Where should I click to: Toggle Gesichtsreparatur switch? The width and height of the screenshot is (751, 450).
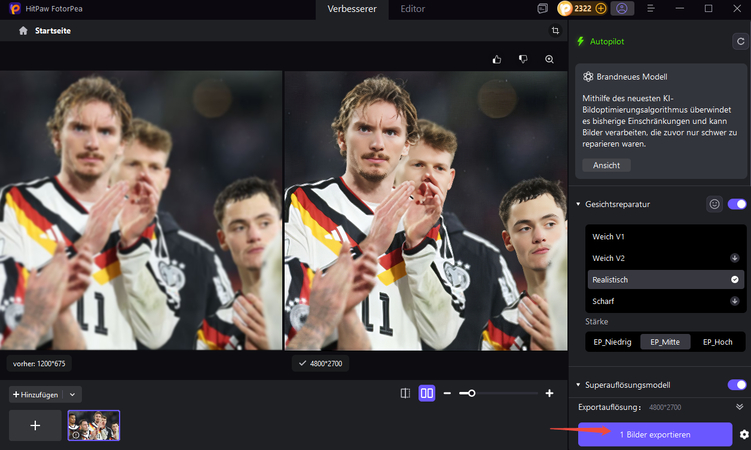[x=737, y=204]
